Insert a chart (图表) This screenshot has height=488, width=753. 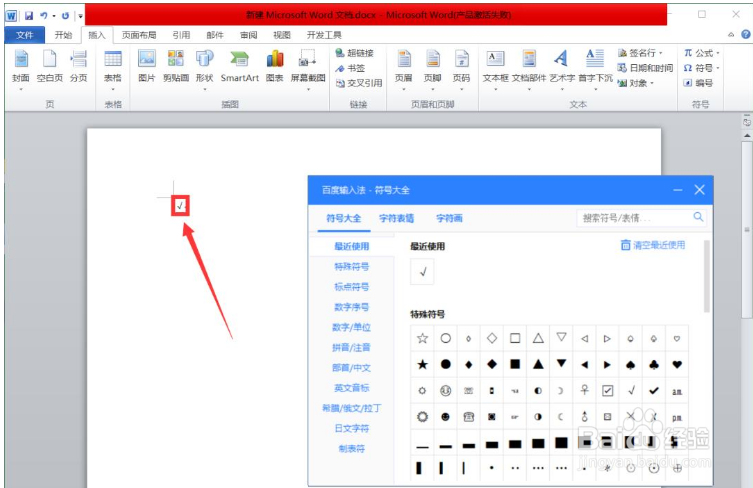tap(274, 67)
